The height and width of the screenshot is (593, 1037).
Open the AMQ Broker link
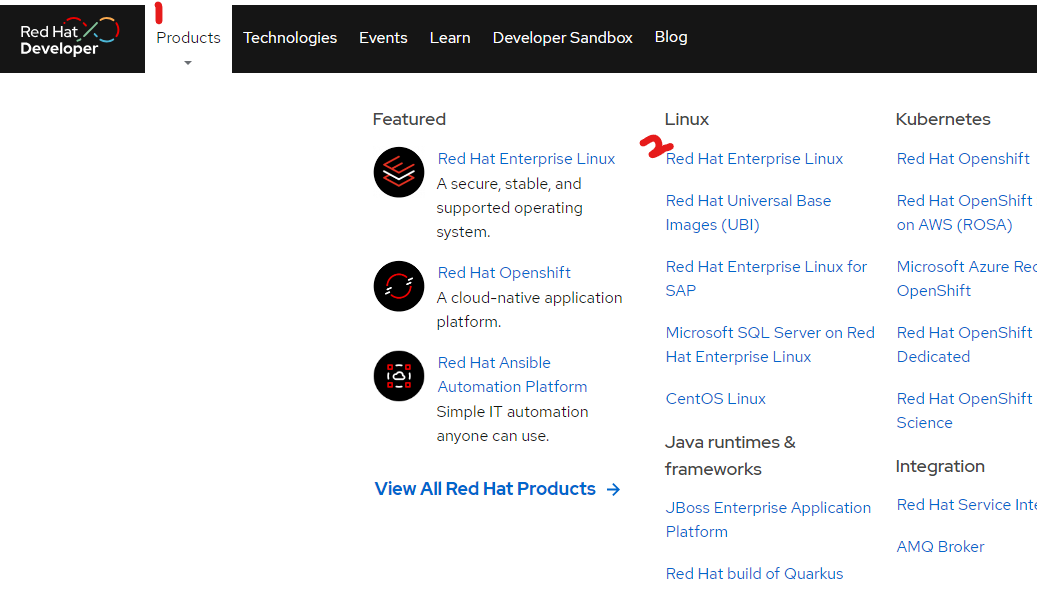pyautogui.click(x=940, y=547)
